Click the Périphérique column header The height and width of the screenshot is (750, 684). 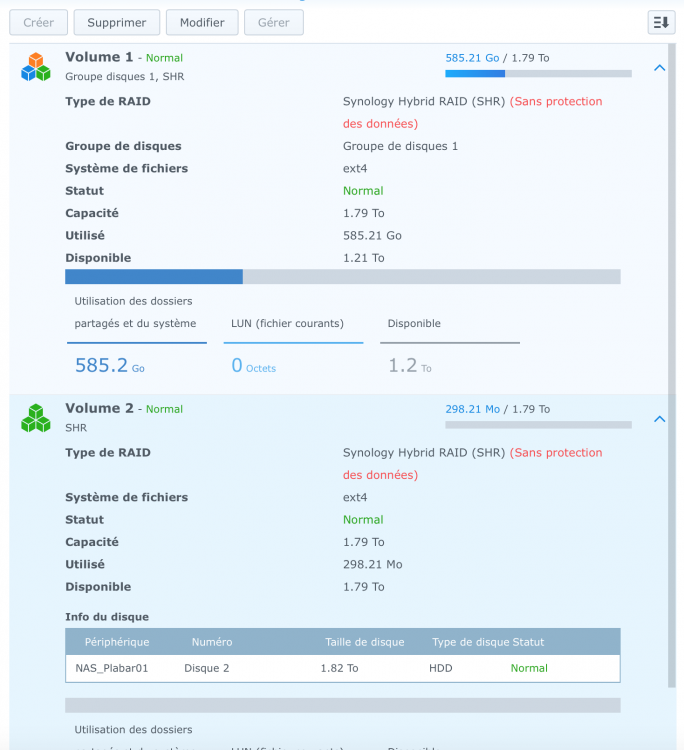pyautogui.click(x=117, y=642)
